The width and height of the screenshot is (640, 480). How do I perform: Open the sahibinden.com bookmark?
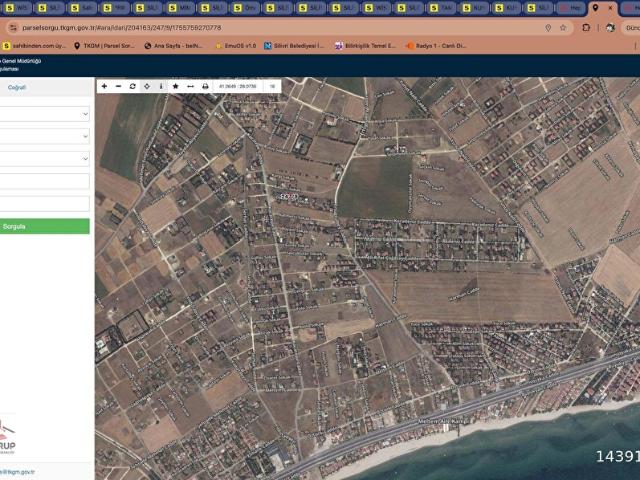click(34, 46)
